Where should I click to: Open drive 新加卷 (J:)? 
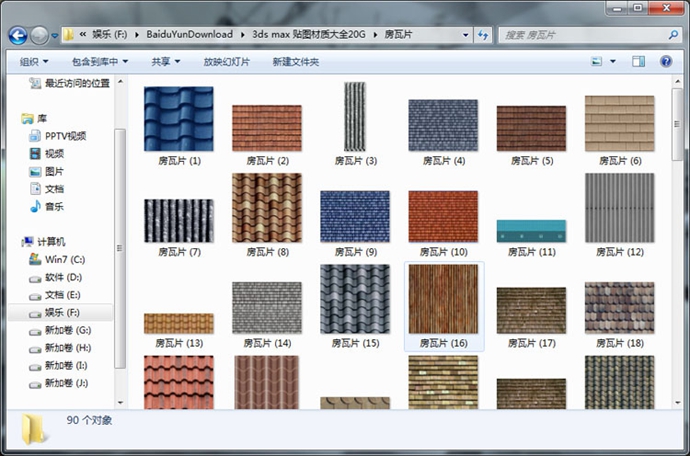[59, 383]
